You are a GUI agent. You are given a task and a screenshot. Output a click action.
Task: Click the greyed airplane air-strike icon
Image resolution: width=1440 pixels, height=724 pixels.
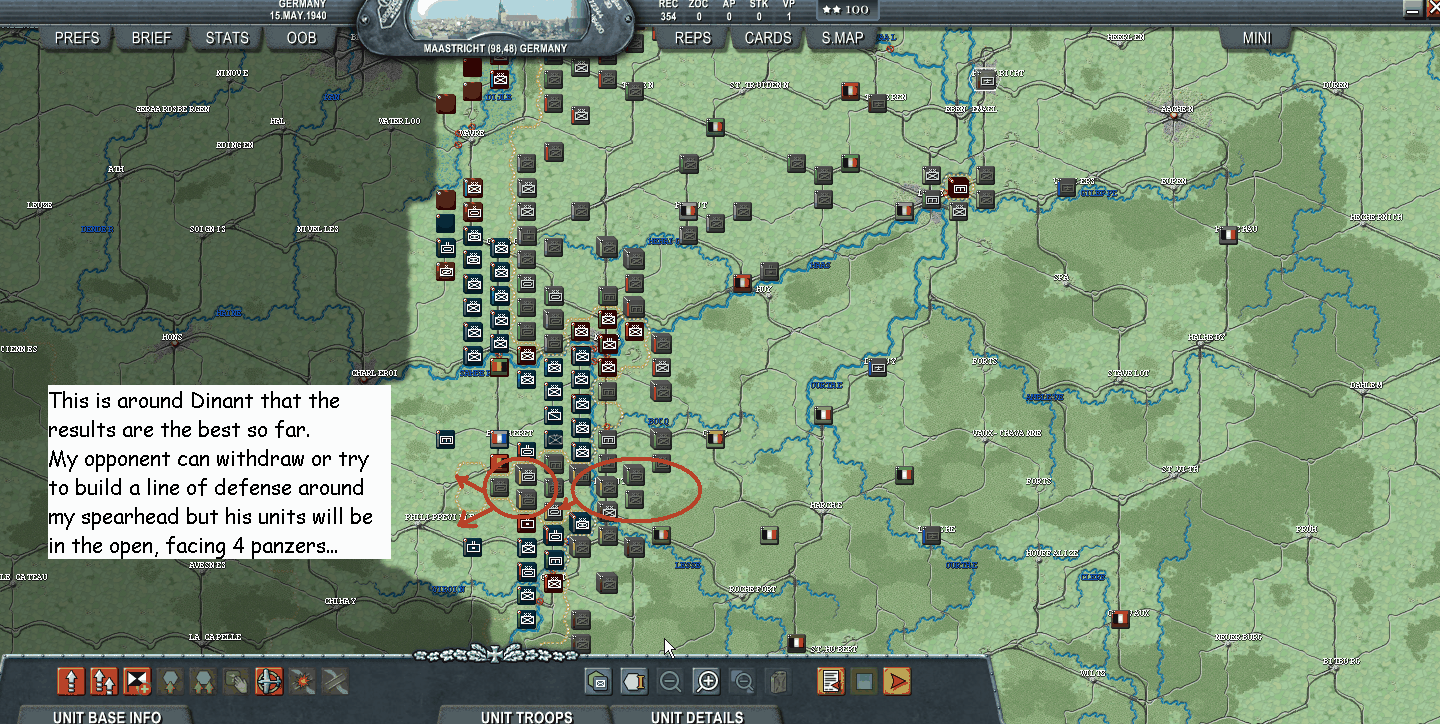[335, 682]
